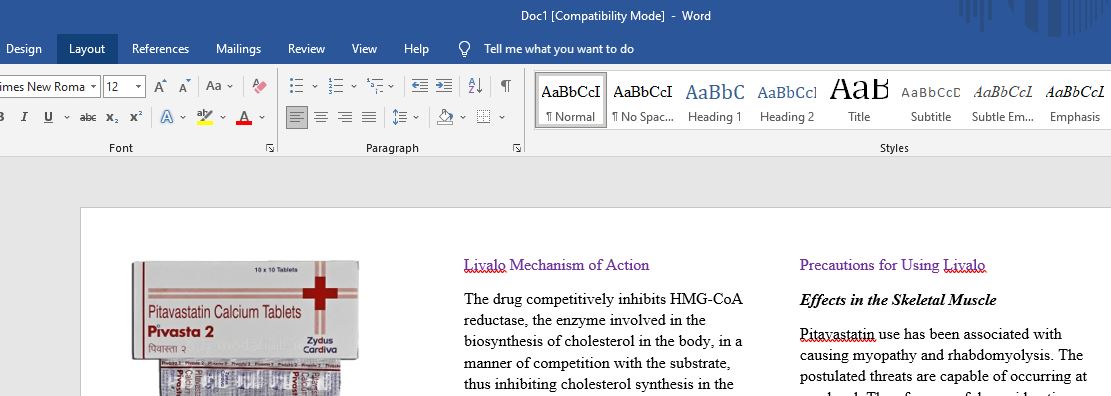The image size is (1111, 396).
Task: Click the Multilevel List icon
Action: click(x=375, y=86)
